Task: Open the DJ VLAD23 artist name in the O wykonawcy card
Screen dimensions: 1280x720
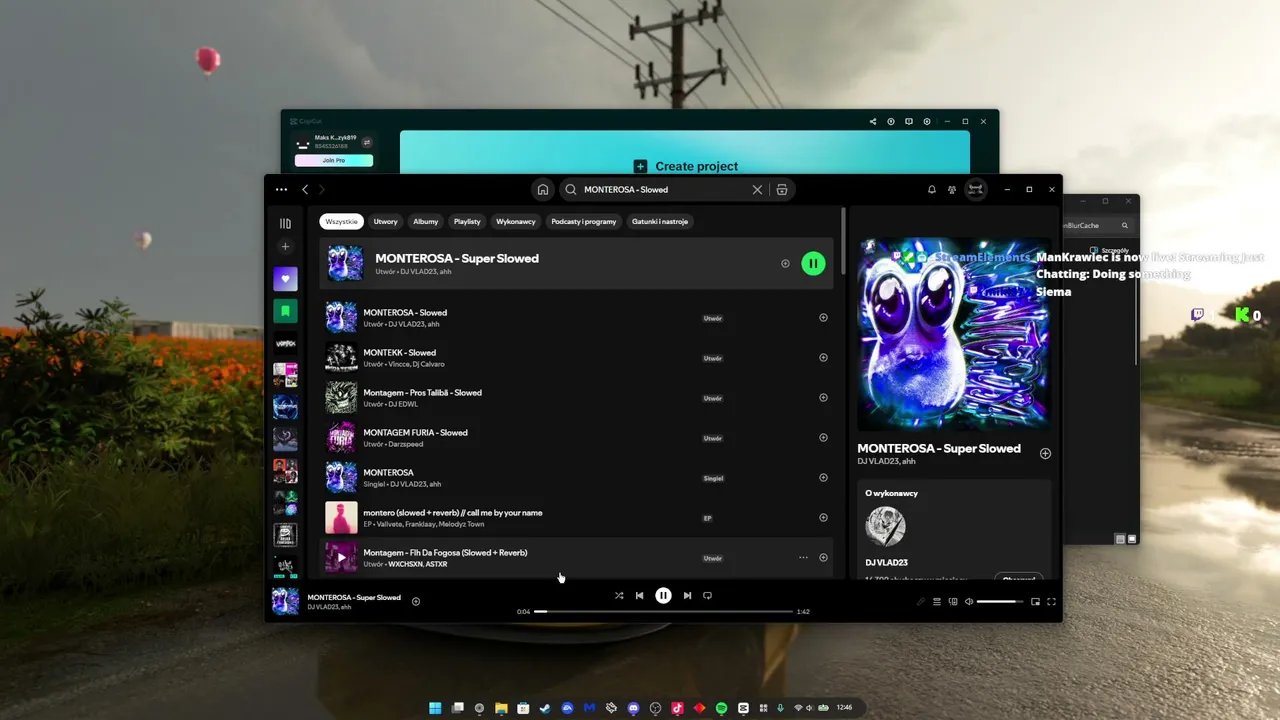Action: pyautogui.click(x=887, y=563)
